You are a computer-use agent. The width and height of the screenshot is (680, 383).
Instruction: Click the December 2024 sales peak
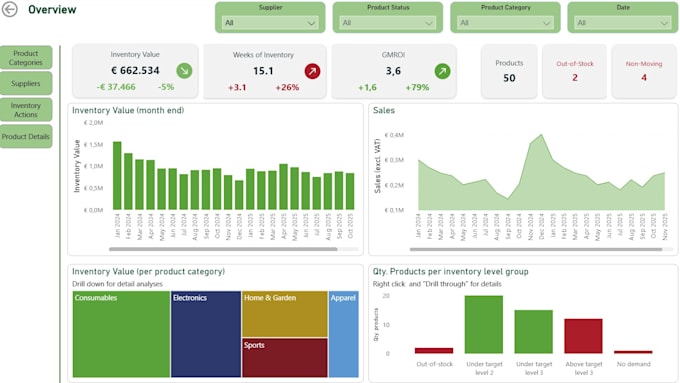[541, 135]
